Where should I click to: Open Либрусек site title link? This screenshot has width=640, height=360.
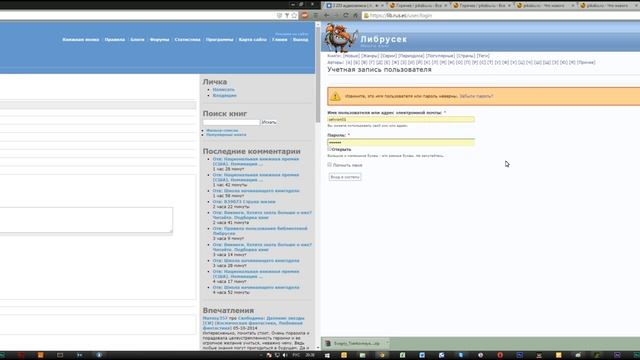tap(384, 39)
